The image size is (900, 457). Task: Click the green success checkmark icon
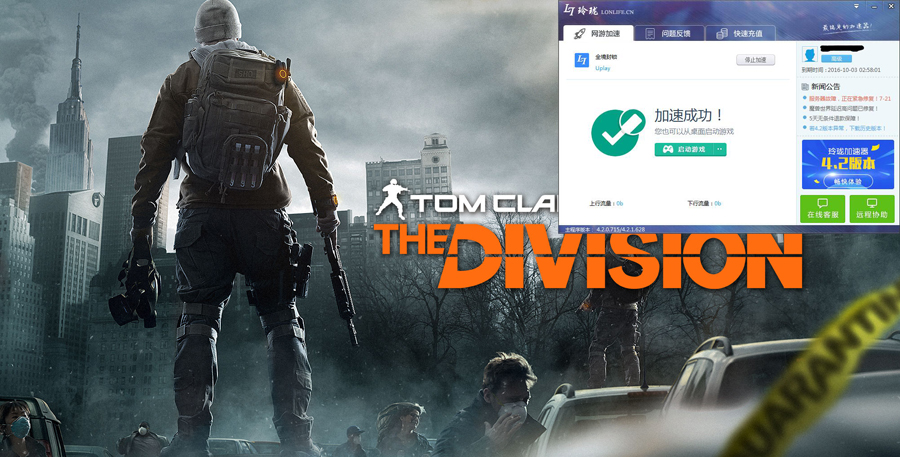click(x=617, y=132)
